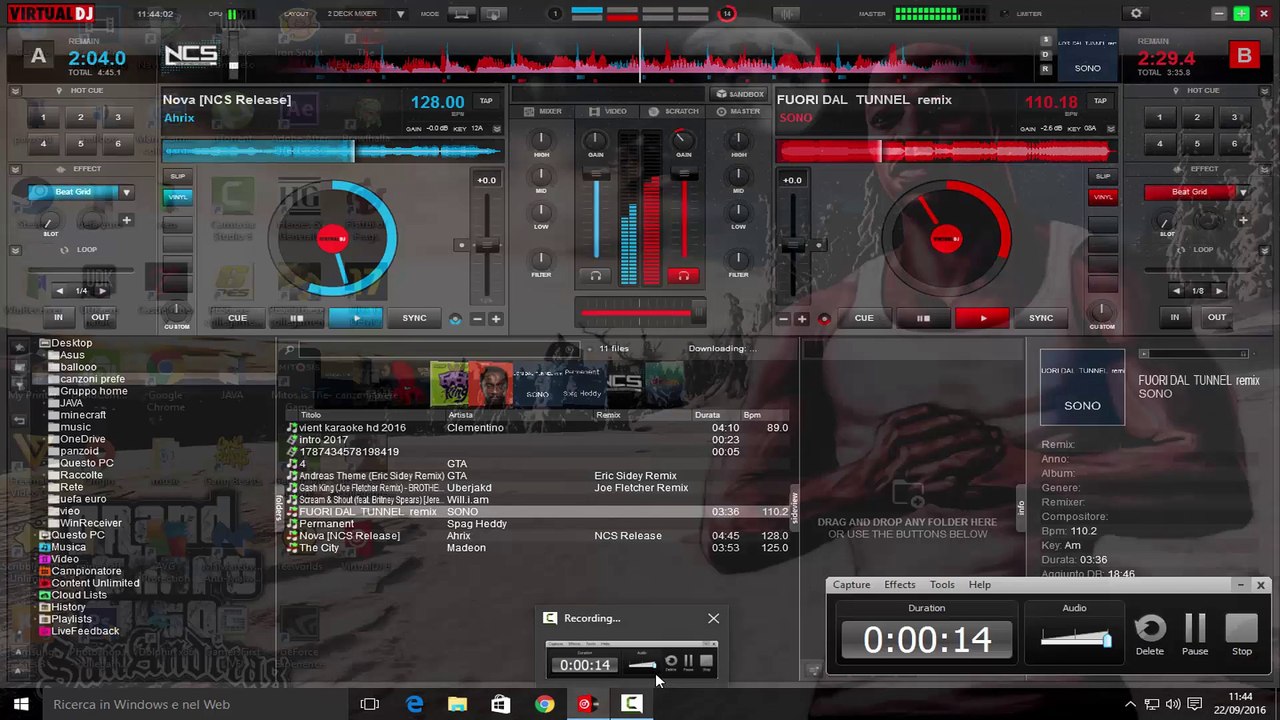Screen dimensions: 1280x720
Task: Switch to the MIXER tab
Action: [x=544, y=111]
